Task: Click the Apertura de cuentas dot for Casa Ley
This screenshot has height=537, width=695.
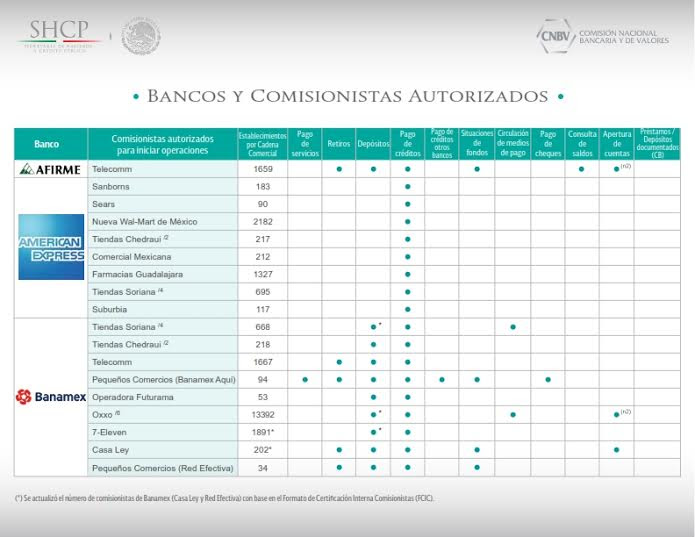Action: (x=617, y=450)
